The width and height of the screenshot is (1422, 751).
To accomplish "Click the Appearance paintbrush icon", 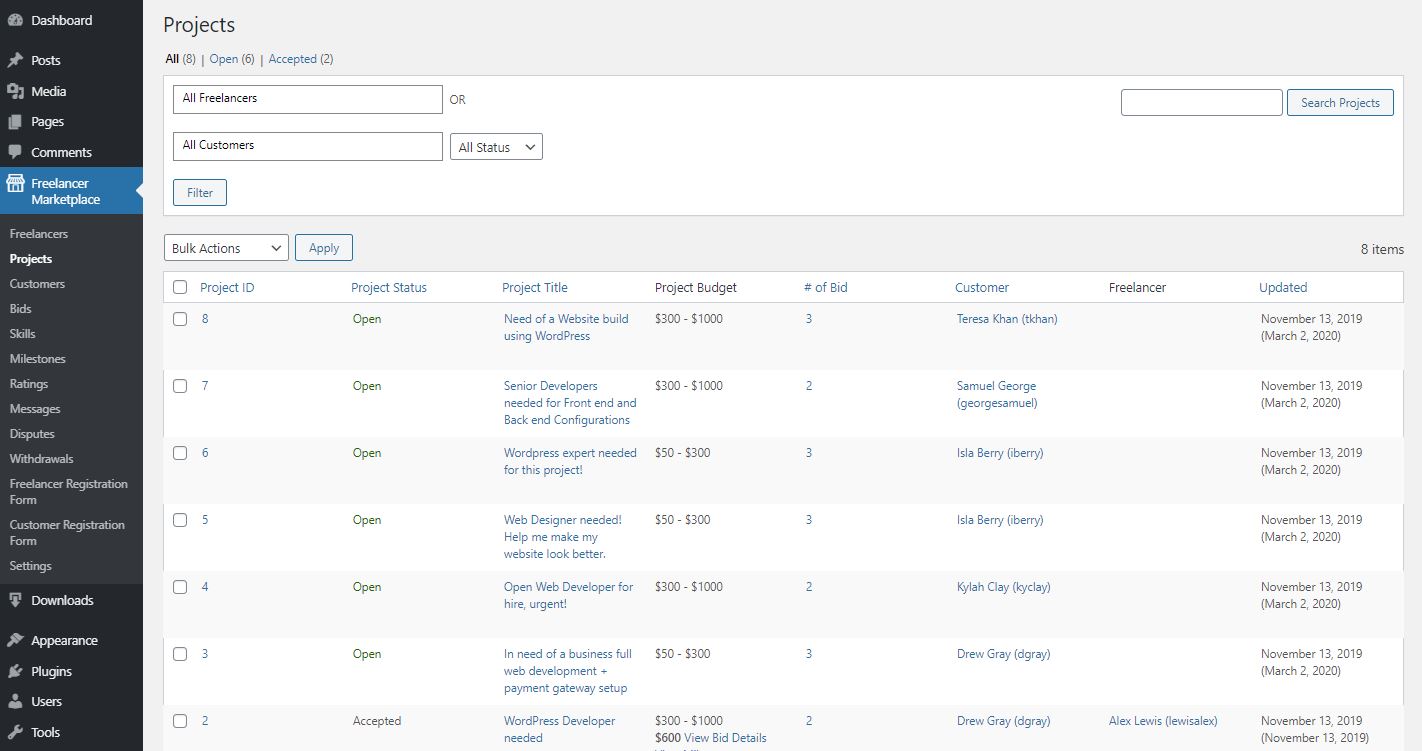I will (x=15, y=640).
